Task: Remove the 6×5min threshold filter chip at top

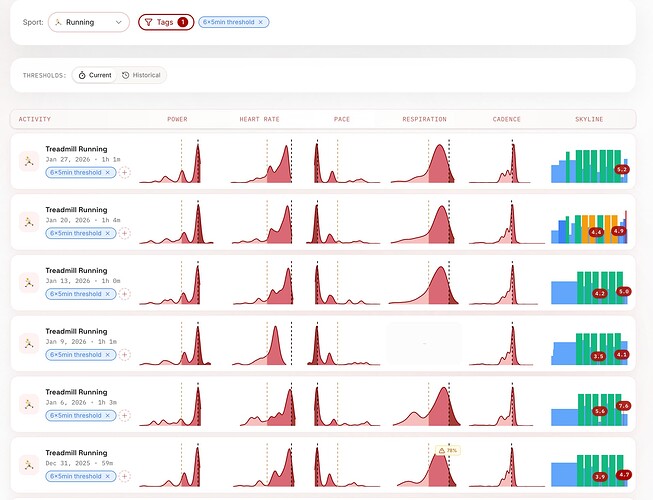Action: coord(261,21)
